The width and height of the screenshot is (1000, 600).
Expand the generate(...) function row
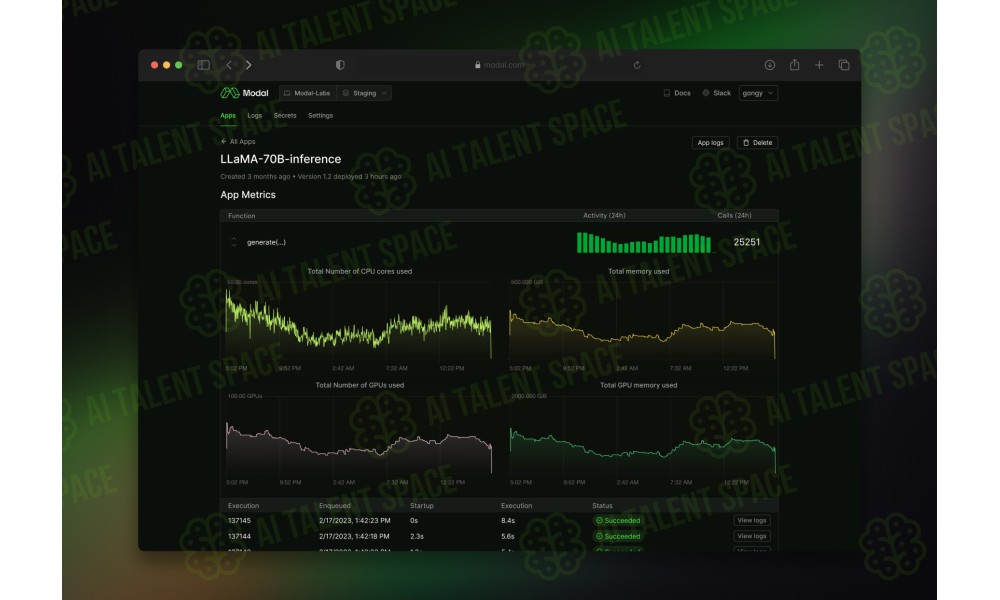(233, 242)
